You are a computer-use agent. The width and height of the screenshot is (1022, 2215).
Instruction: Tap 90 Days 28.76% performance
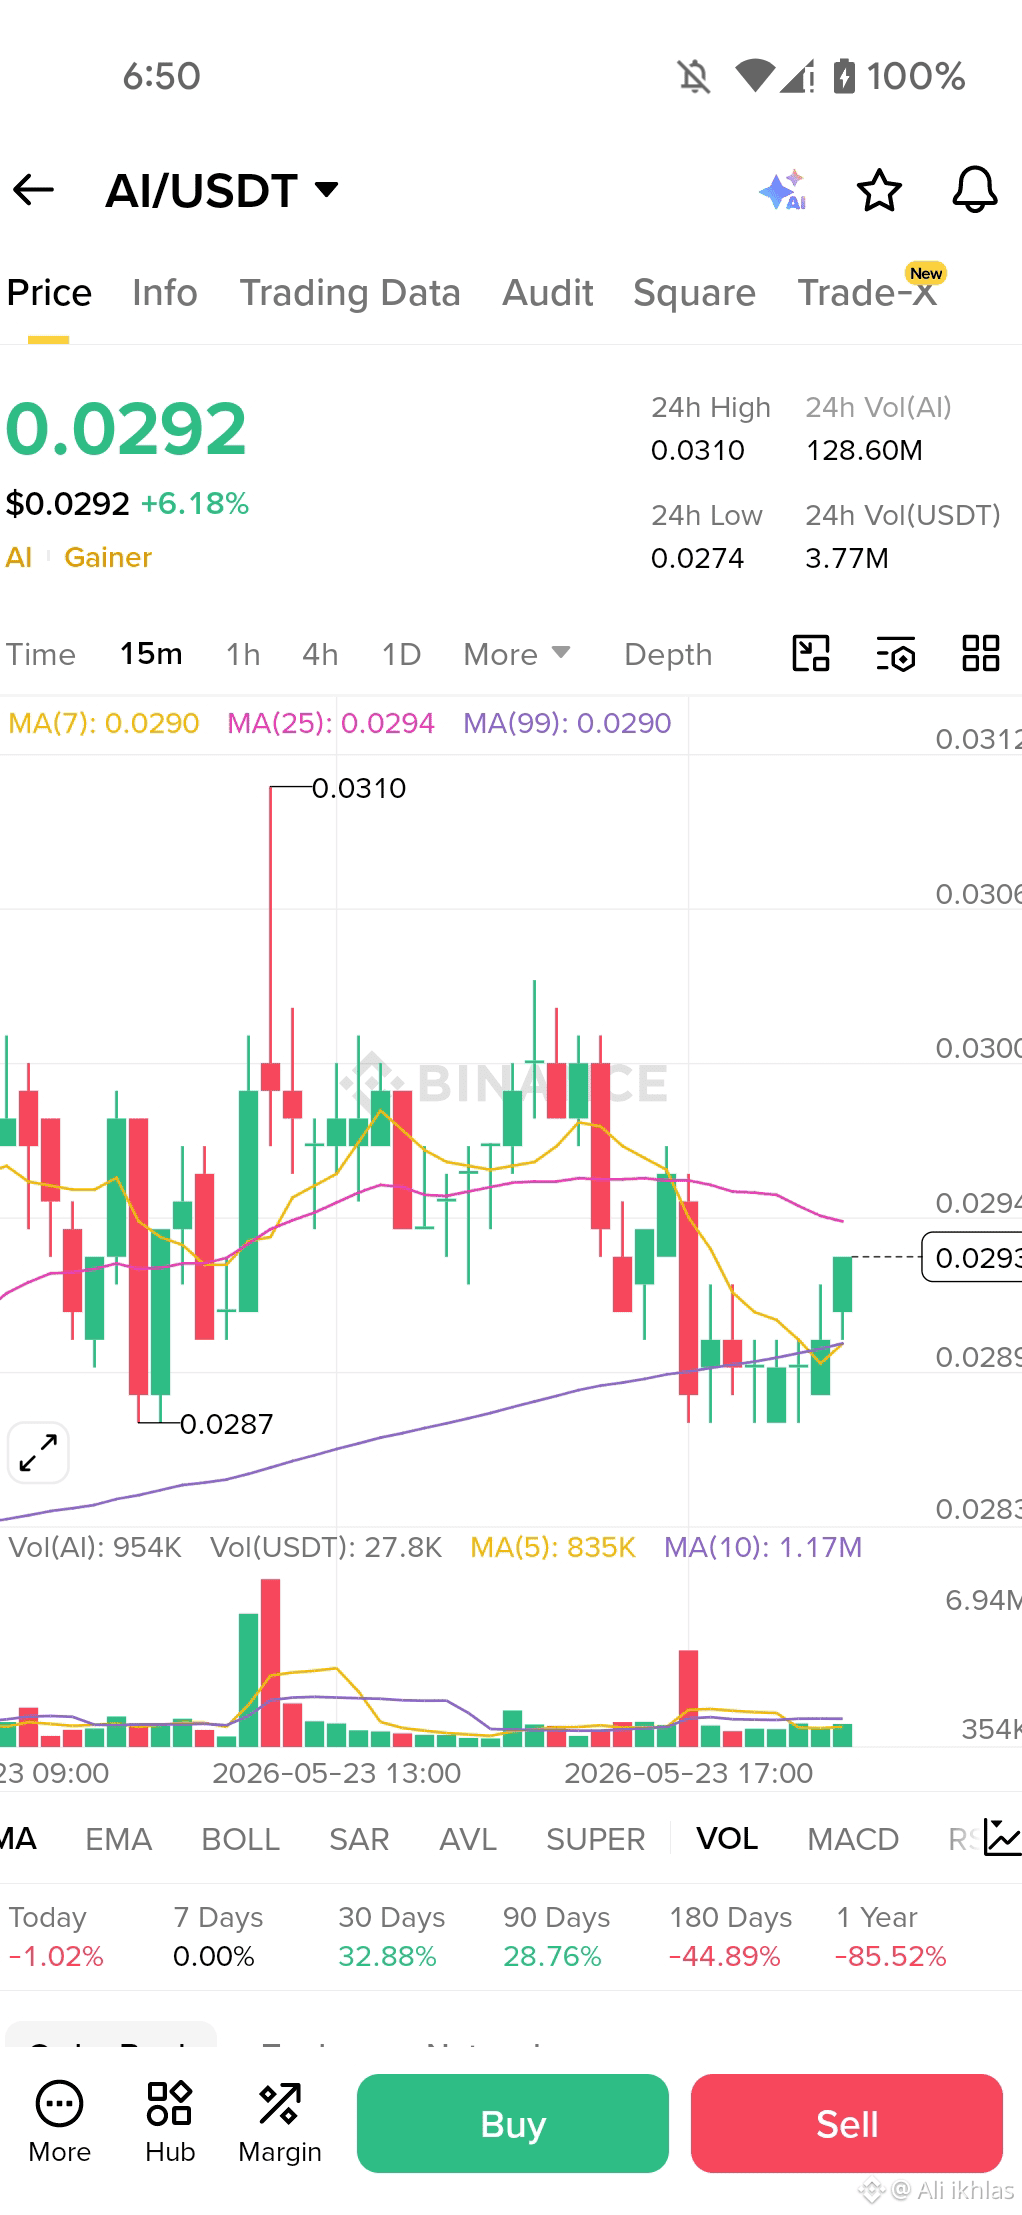(x=556, y=1936)
